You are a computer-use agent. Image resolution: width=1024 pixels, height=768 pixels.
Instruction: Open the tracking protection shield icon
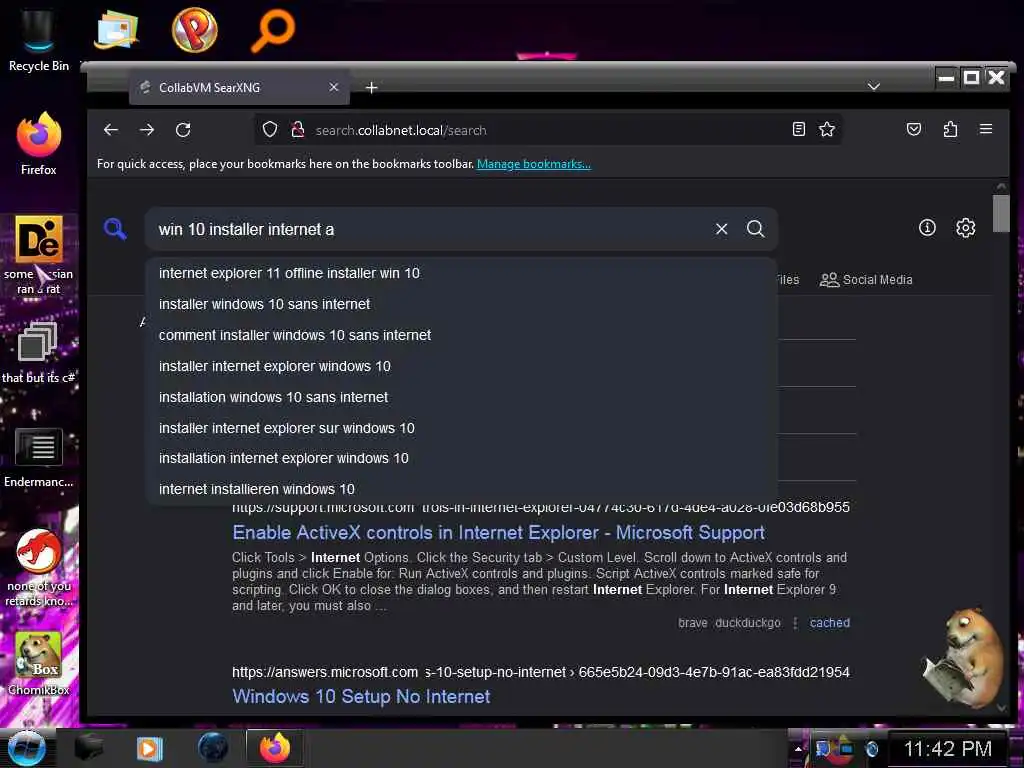(270, 129)
